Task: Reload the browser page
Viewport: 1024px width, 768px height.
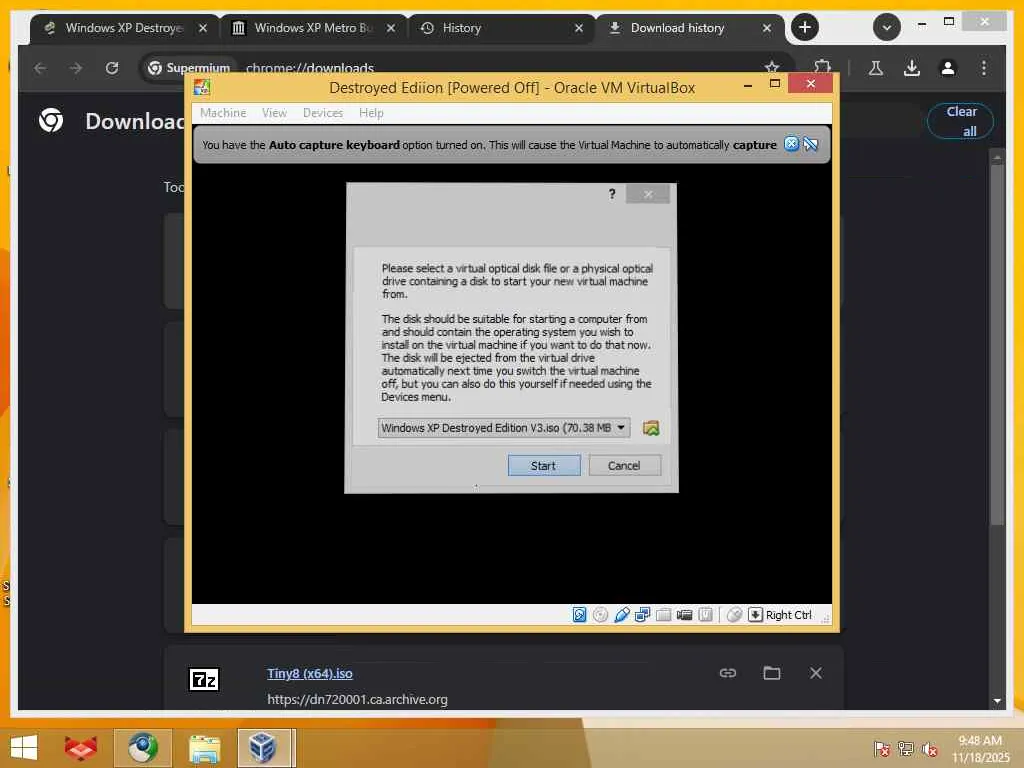Action: coord(112,68)
